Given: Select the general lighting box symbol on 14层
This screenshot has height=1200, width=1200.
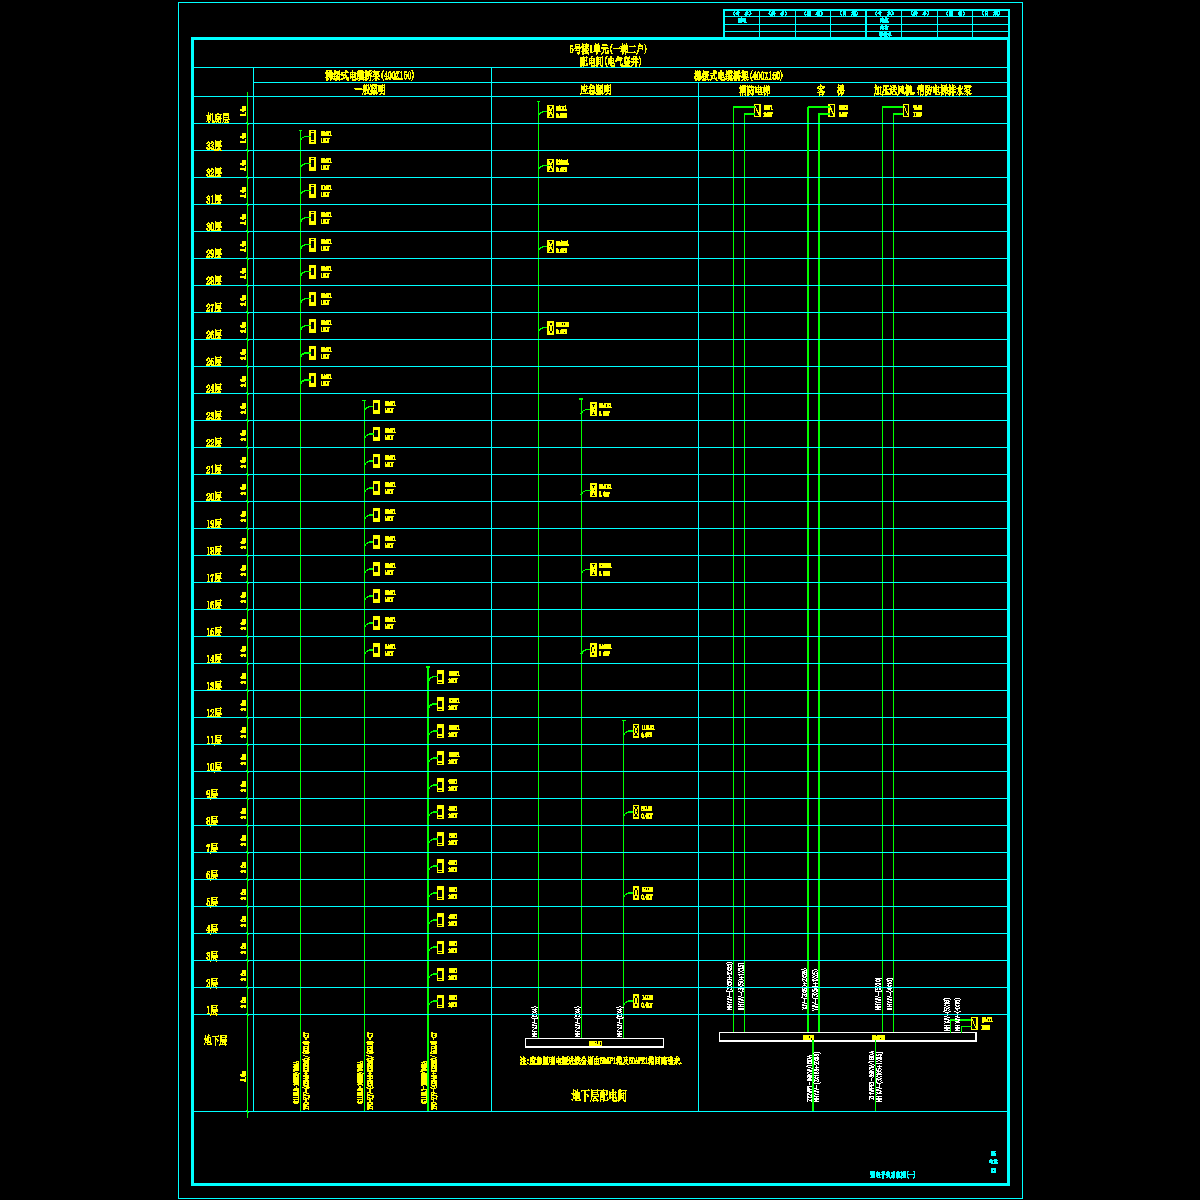Looking at the screenshot, I should [x=376, y=650].
